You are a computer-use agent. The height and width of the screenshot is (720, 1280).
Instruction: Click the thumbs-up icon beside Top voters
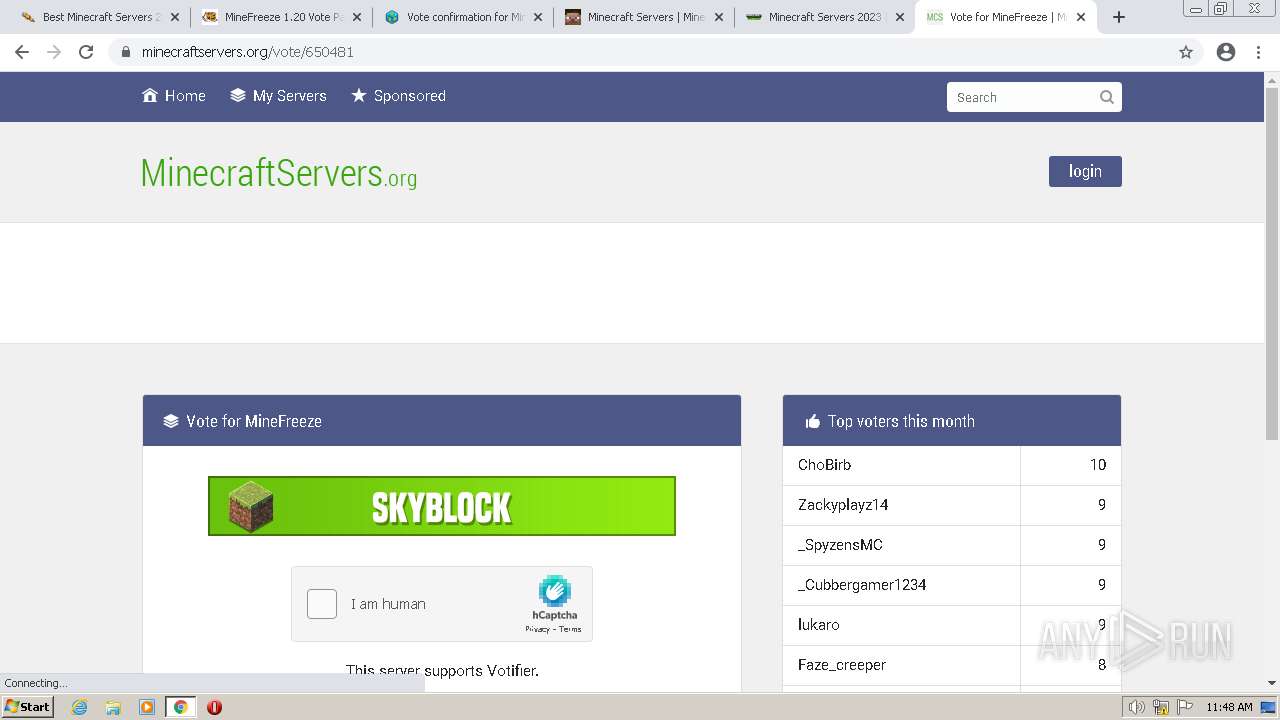[x=813, y=421]
